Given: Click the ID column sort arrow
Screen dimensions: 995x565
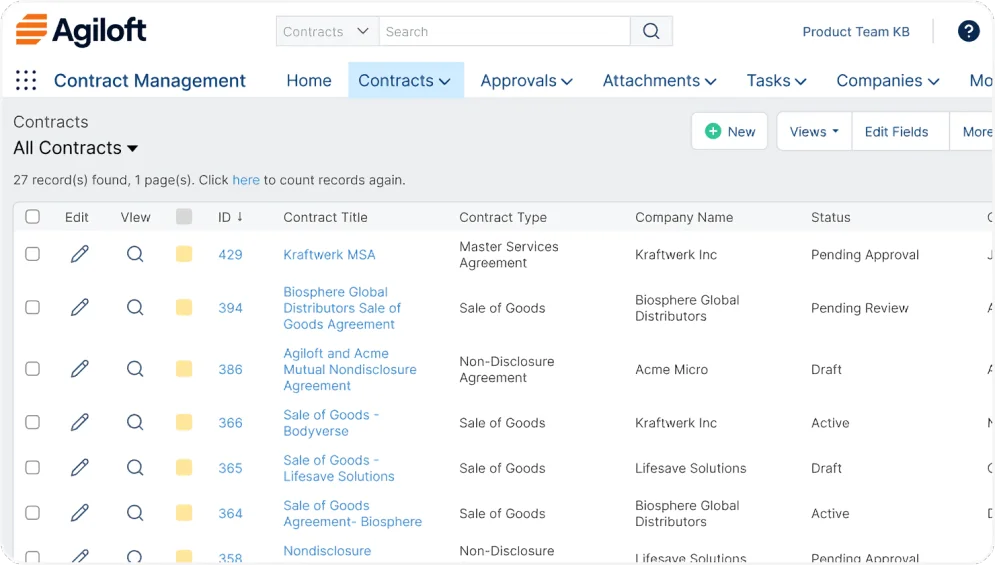Looking at the screenshot, I should pos(240,217).
